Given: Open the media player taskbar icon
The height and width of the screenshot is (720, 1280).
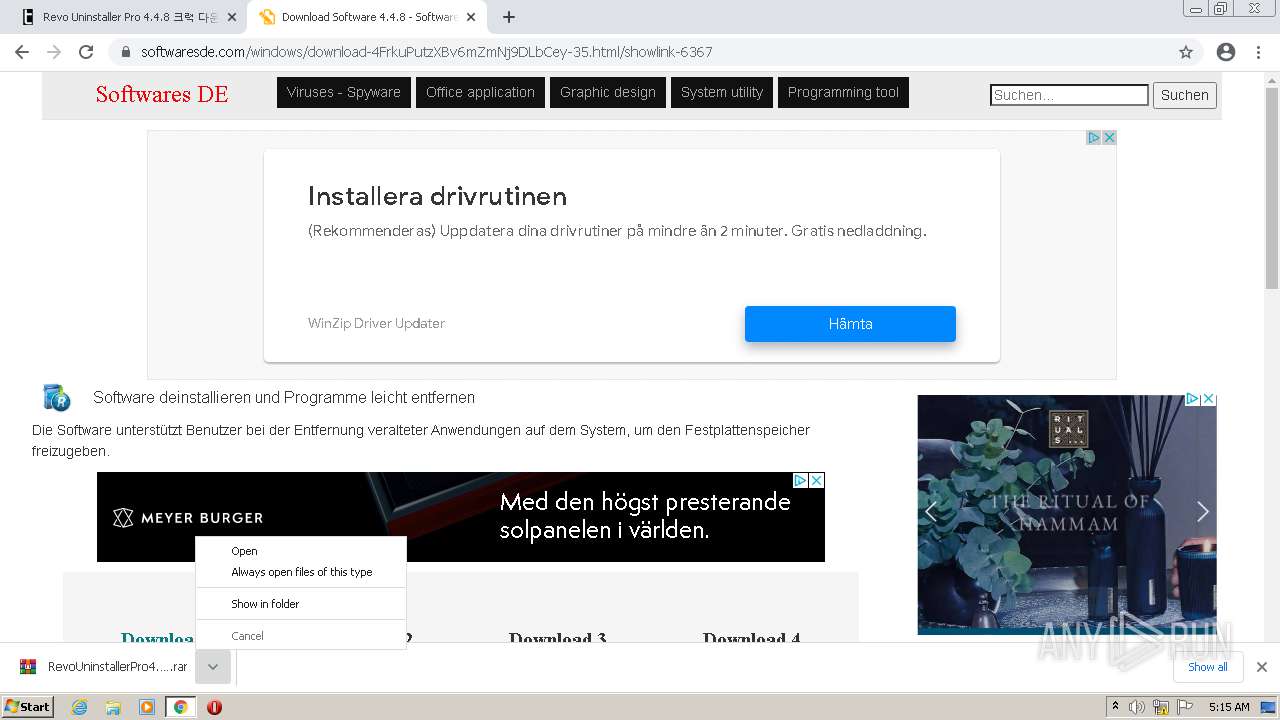Looking at the screenshot, I should pos(147,707).
